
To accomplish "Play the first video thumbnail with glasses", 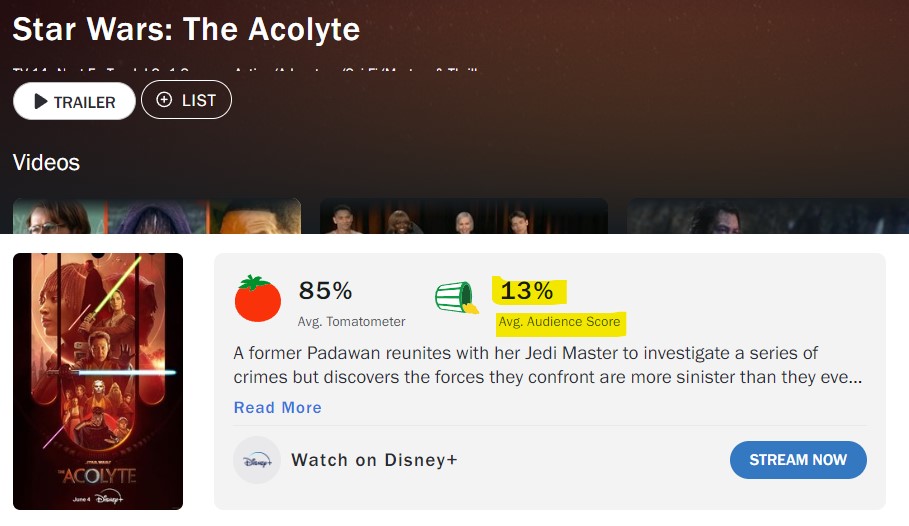I will (157, 216).
